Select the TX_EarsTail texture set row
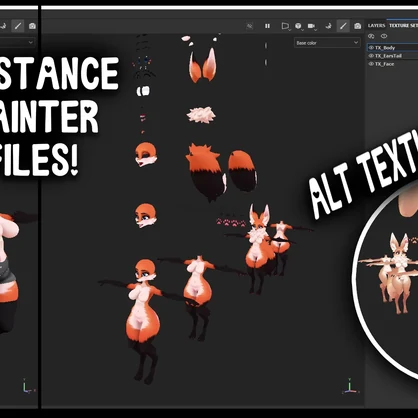Screen dimensions: 418x418 pos(392,56)
